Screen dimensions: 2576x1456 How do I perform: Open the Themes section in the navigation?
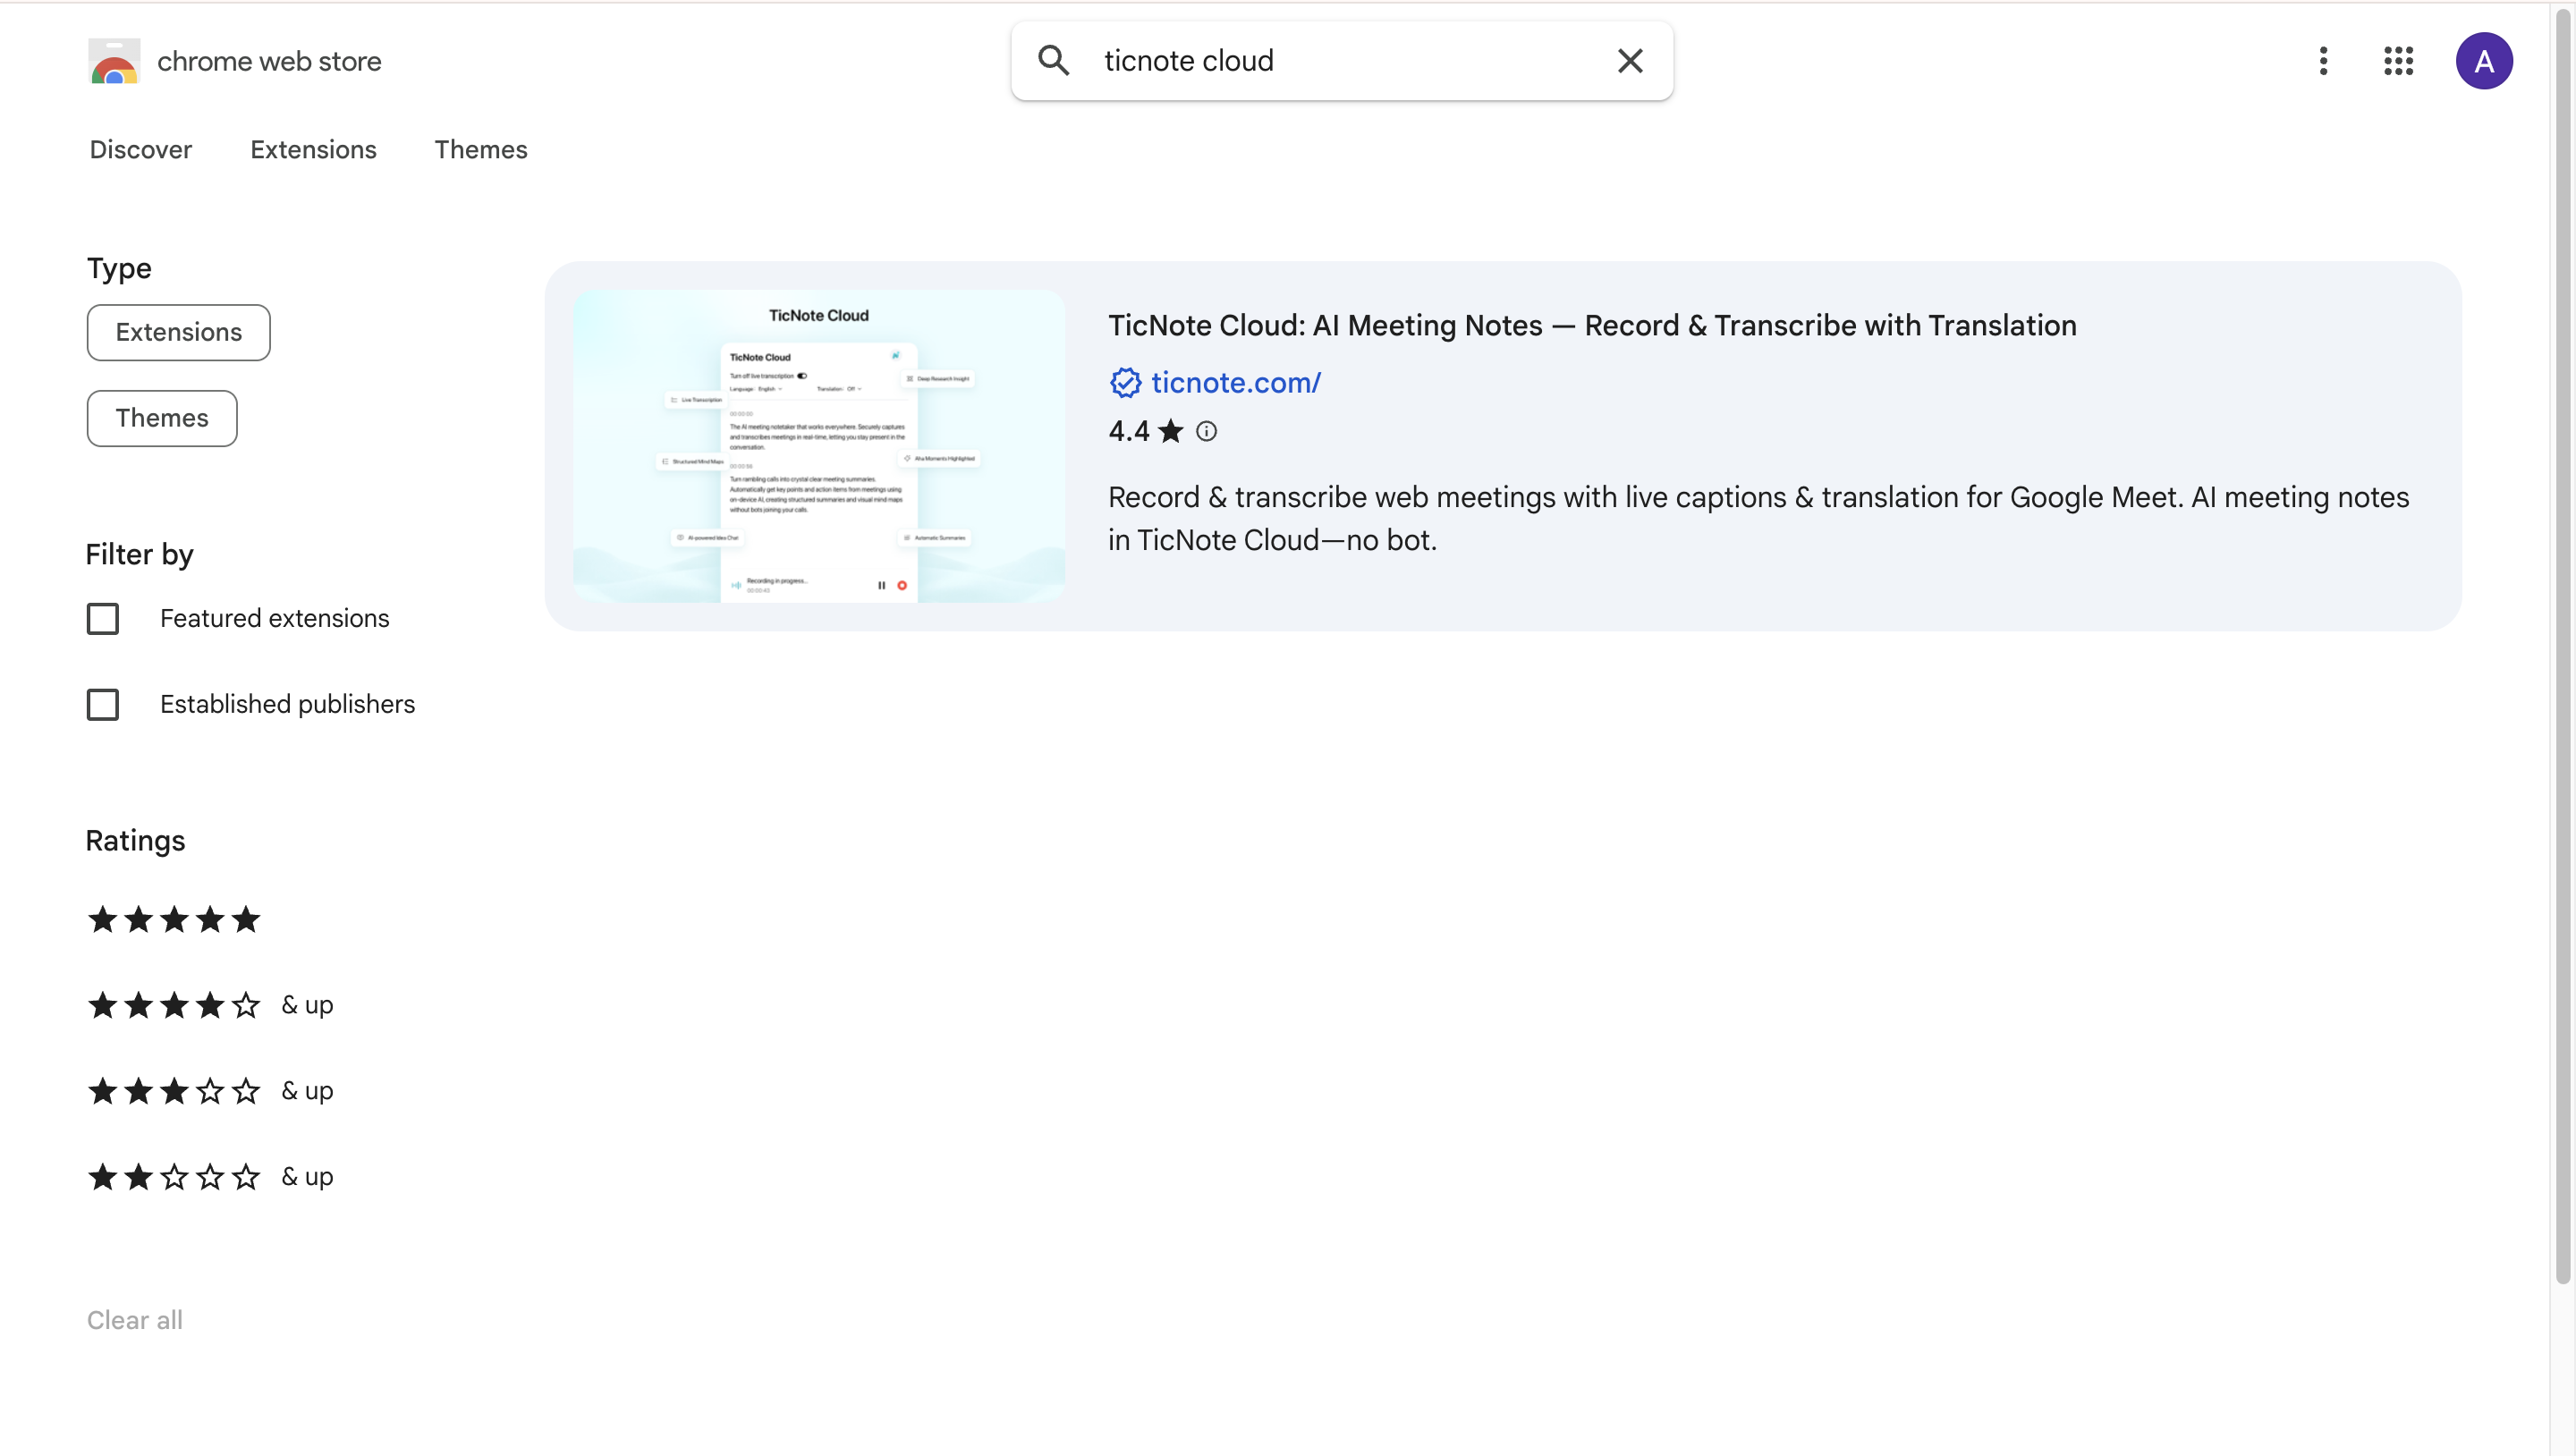coord(481,150)
